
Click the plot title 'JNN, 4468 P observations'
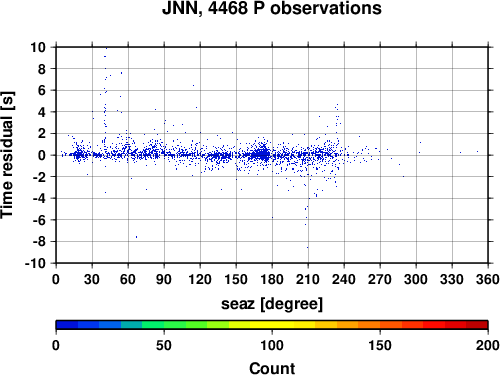(x=272, y=8)
